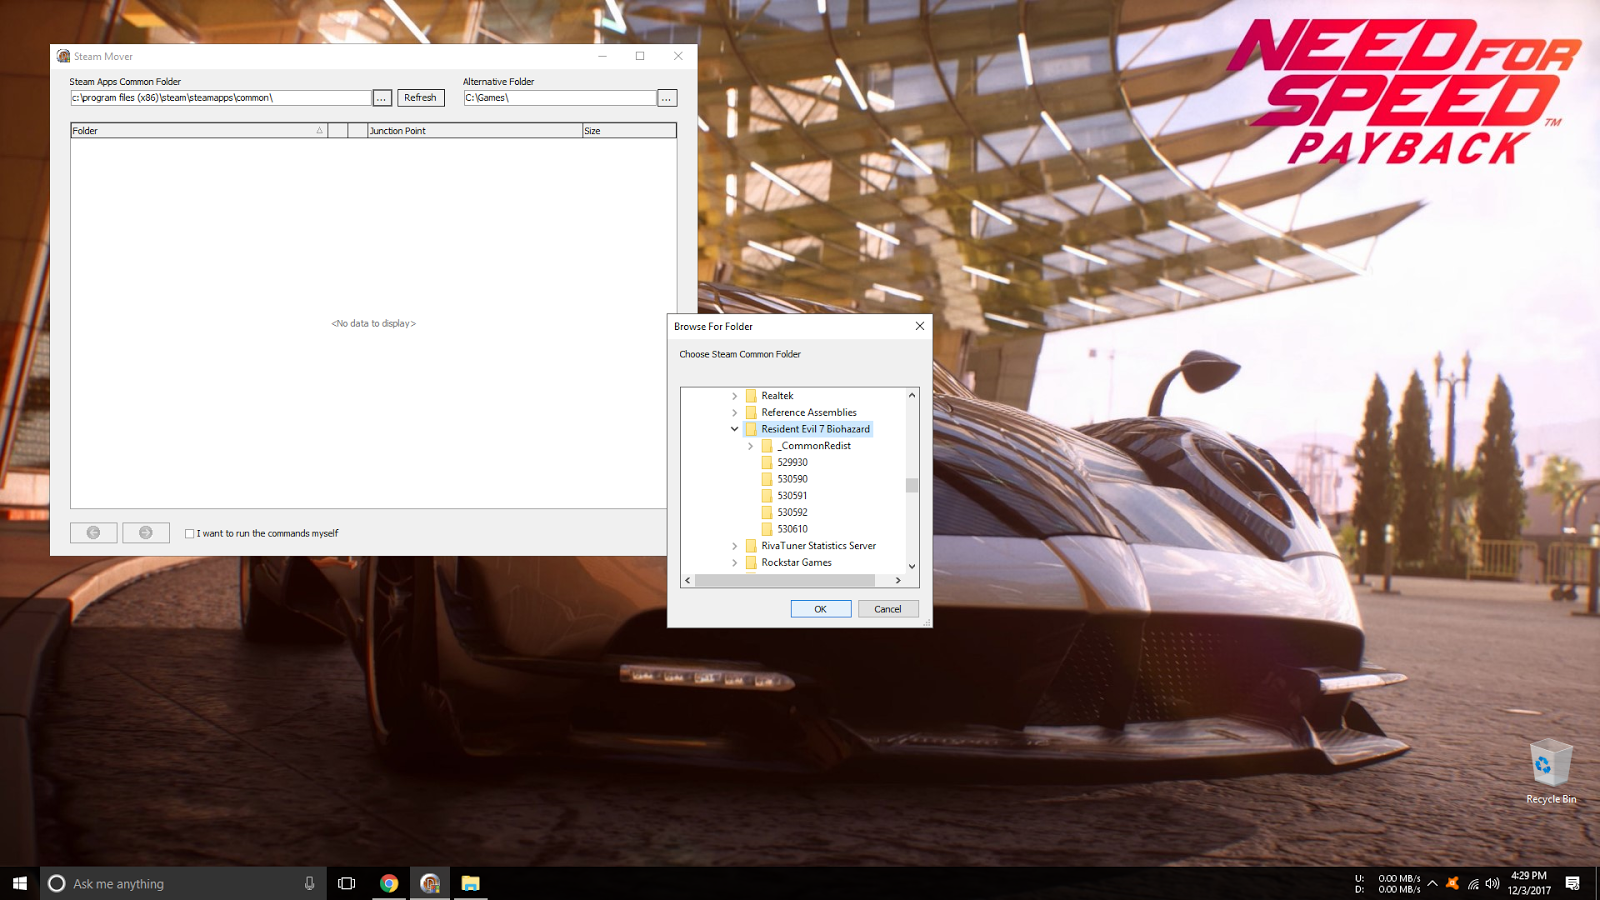Click the folder tree scroll-right arrow
This screenshot has height=900, width=1600.
898,580
